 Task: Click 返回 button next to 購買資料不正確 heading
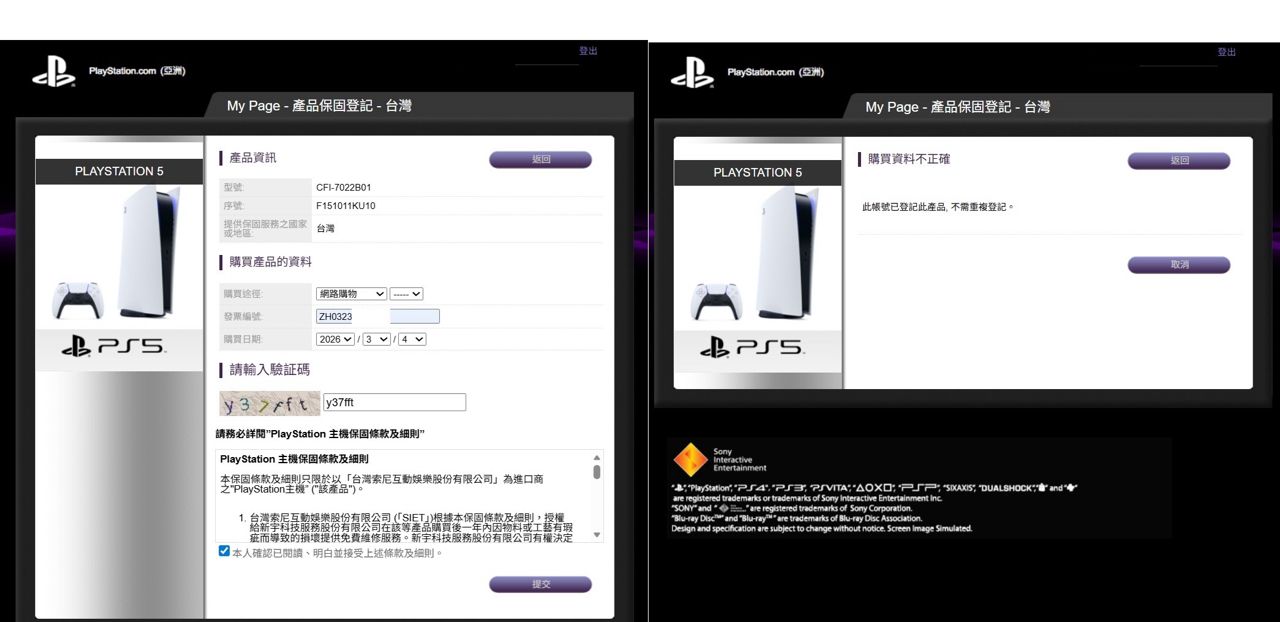pos(1178,161)
